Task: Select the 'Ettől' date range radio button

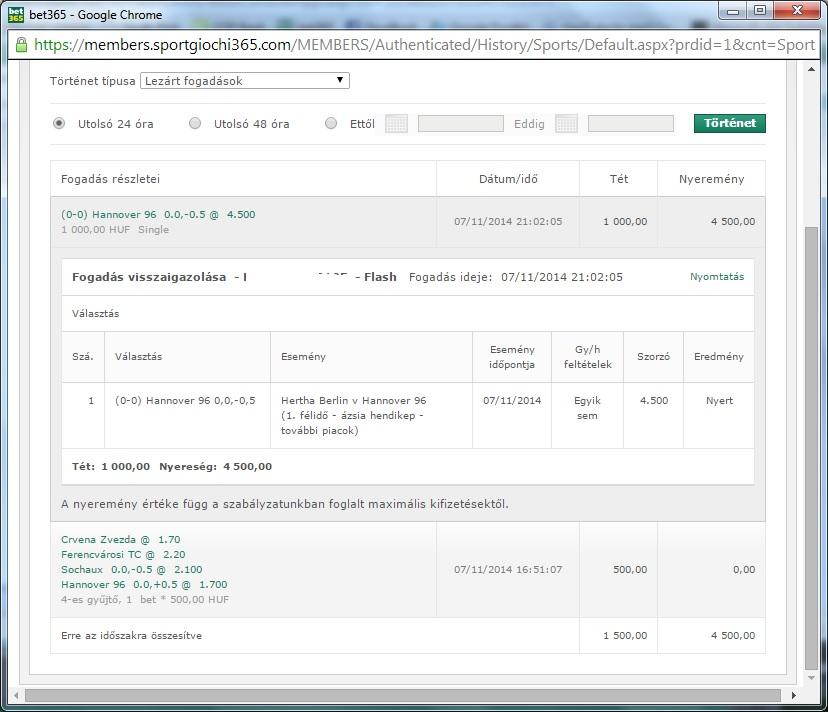Action: coord(331,123)
